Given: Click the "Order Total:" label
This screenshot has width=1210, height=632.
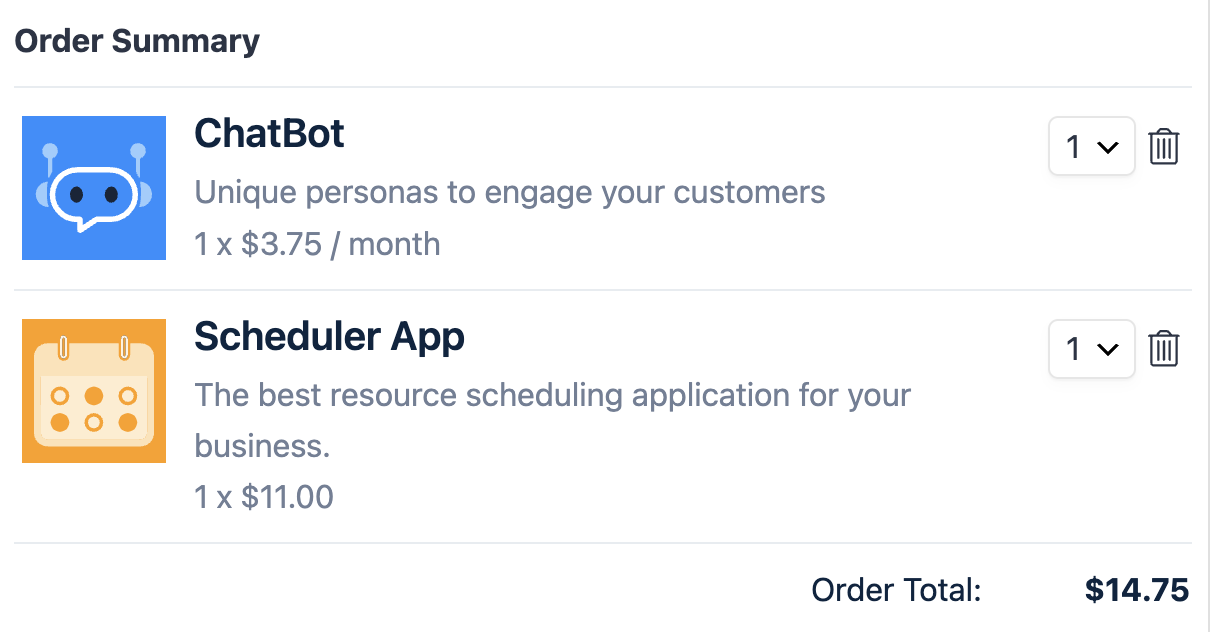Looking at the screenshot, I should [x=896, y=590].
